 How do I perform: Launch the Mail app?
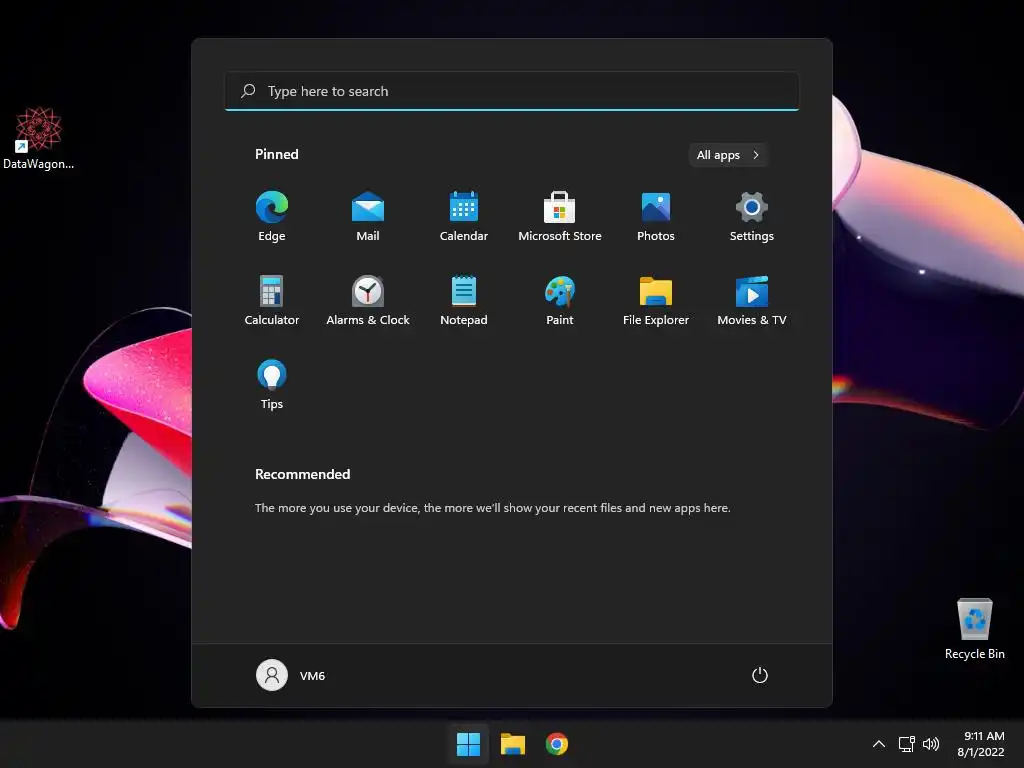368,216
